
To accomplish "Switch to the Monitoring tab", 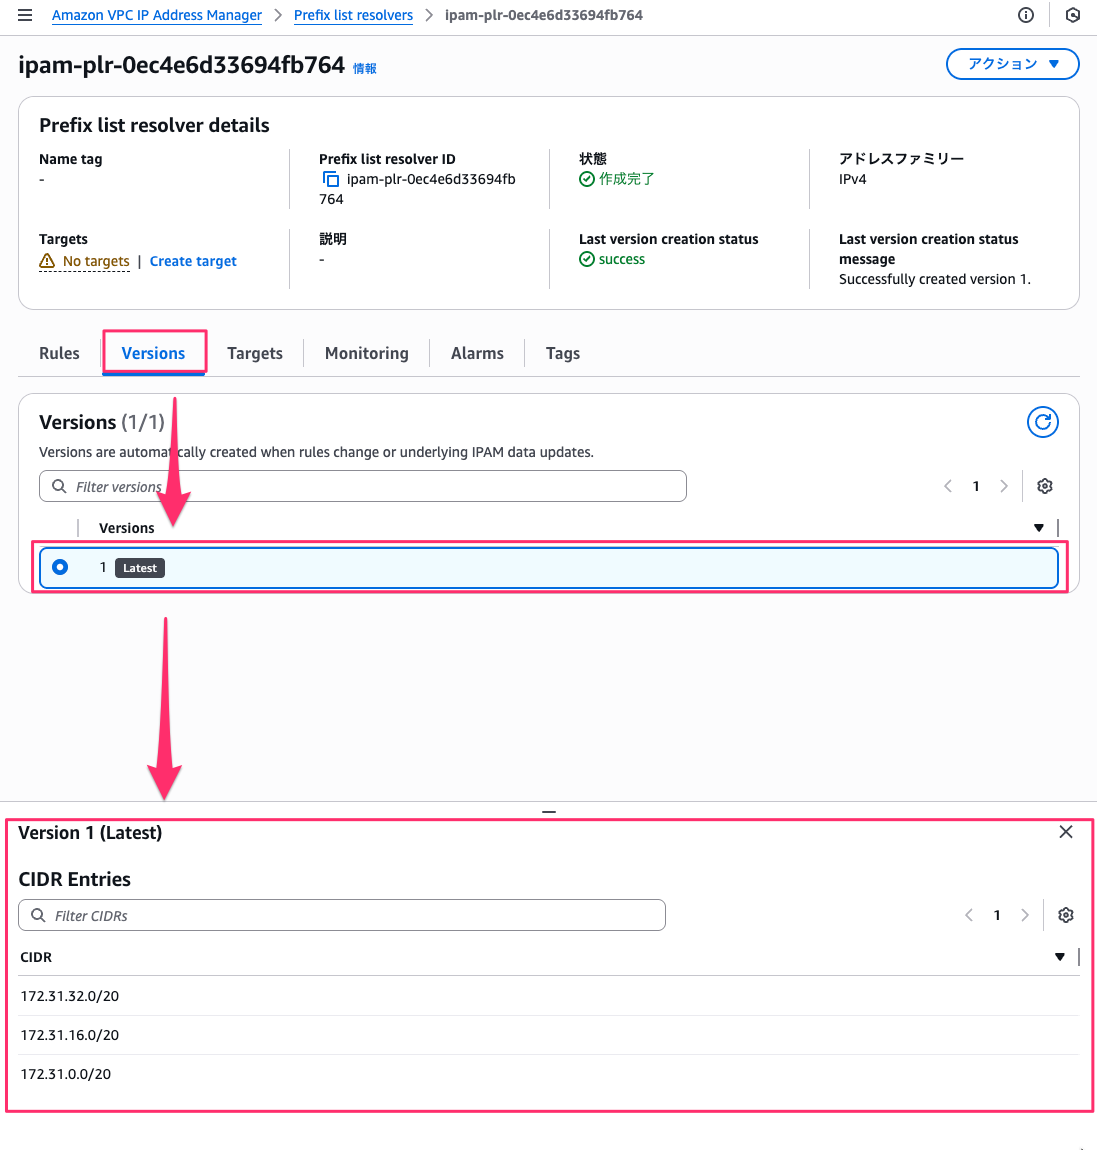I will 367,353.
